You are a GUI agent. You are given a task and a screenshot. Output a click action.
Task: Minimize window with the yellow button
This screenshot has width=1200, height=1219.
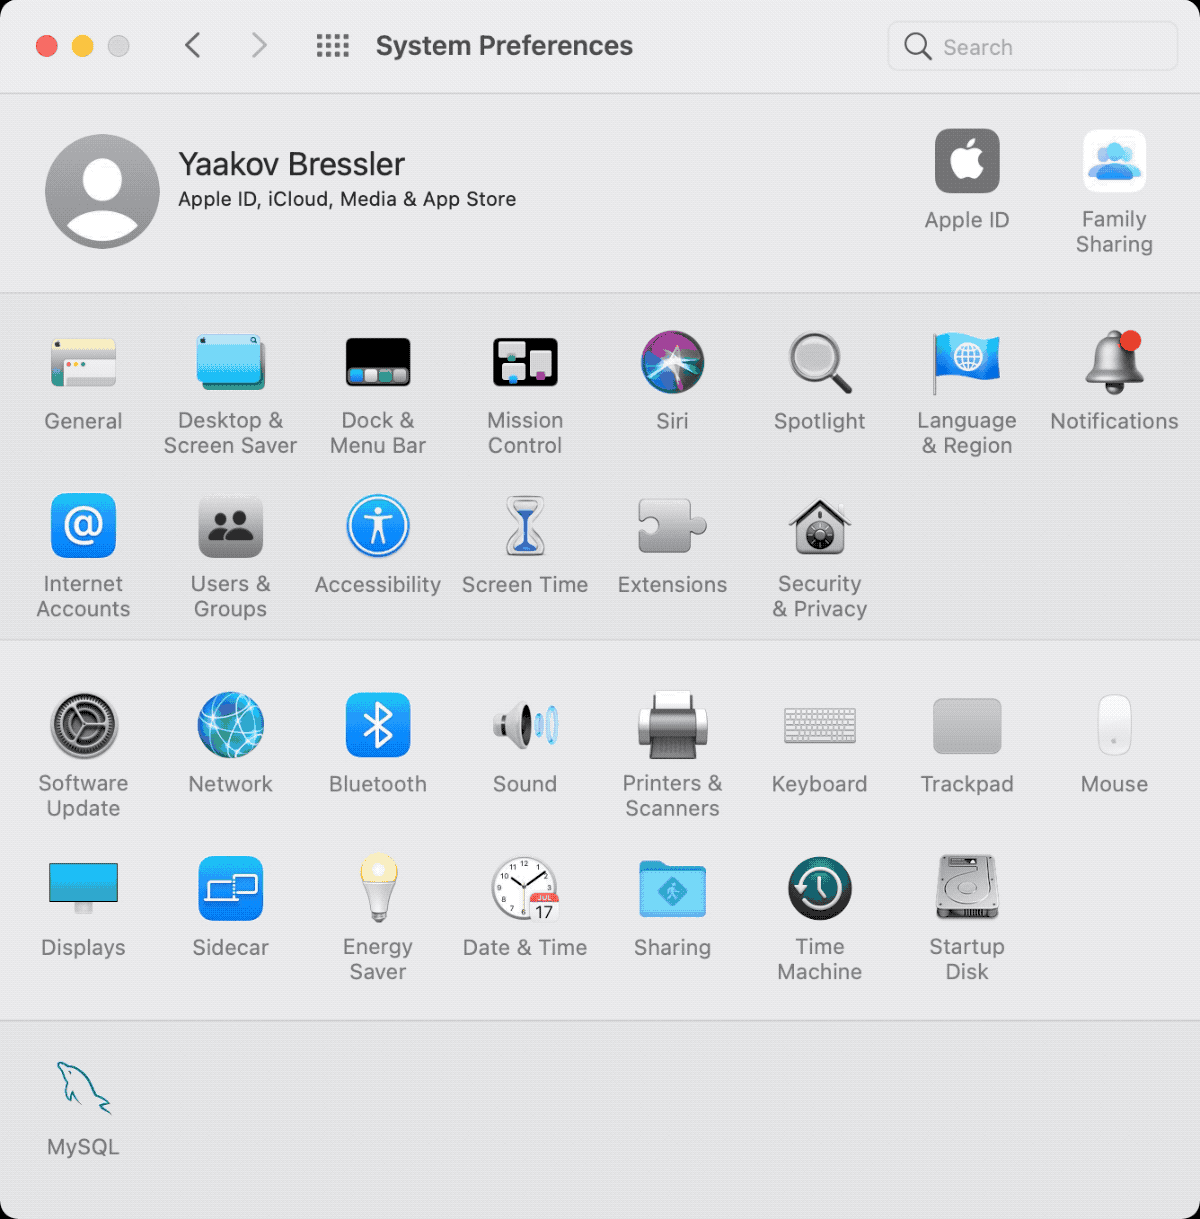point(83,46)
